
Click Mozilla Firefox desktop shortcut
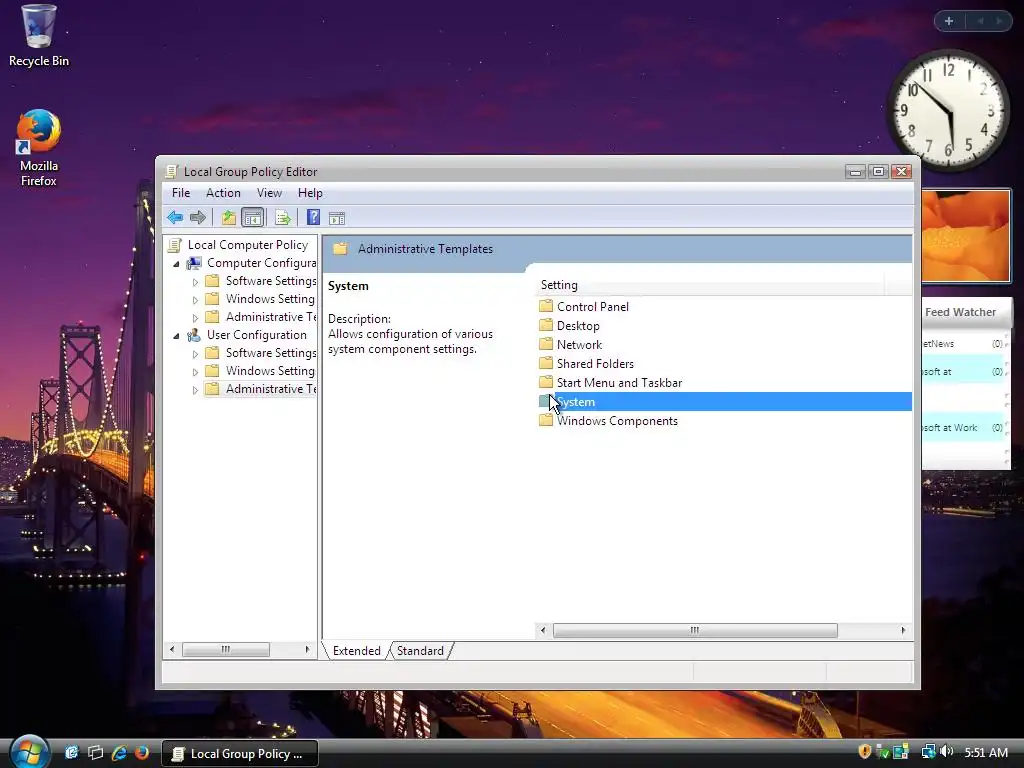point(39,148)
